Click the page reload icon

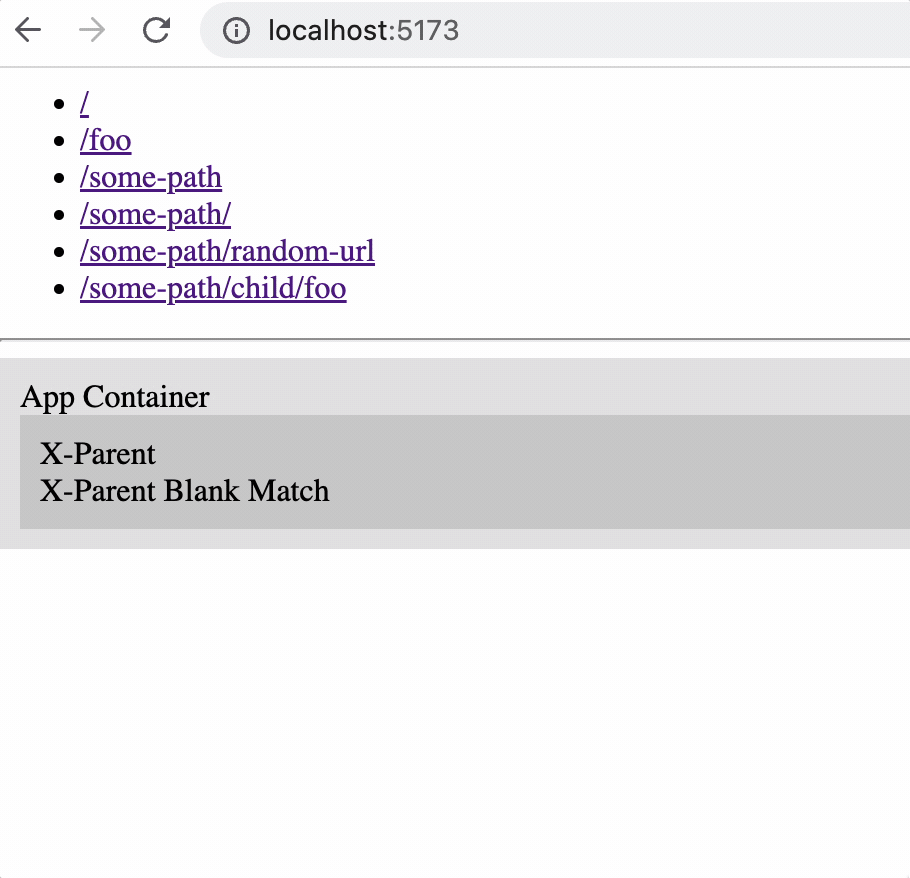pyautogui.click(x=156, y=30)
